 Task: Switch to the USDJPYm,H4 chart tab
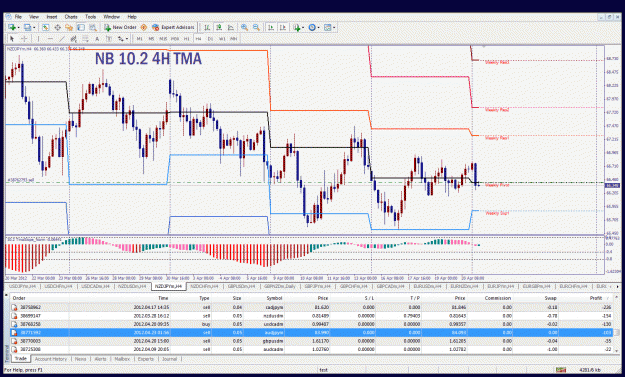click(x=22, y=286)
